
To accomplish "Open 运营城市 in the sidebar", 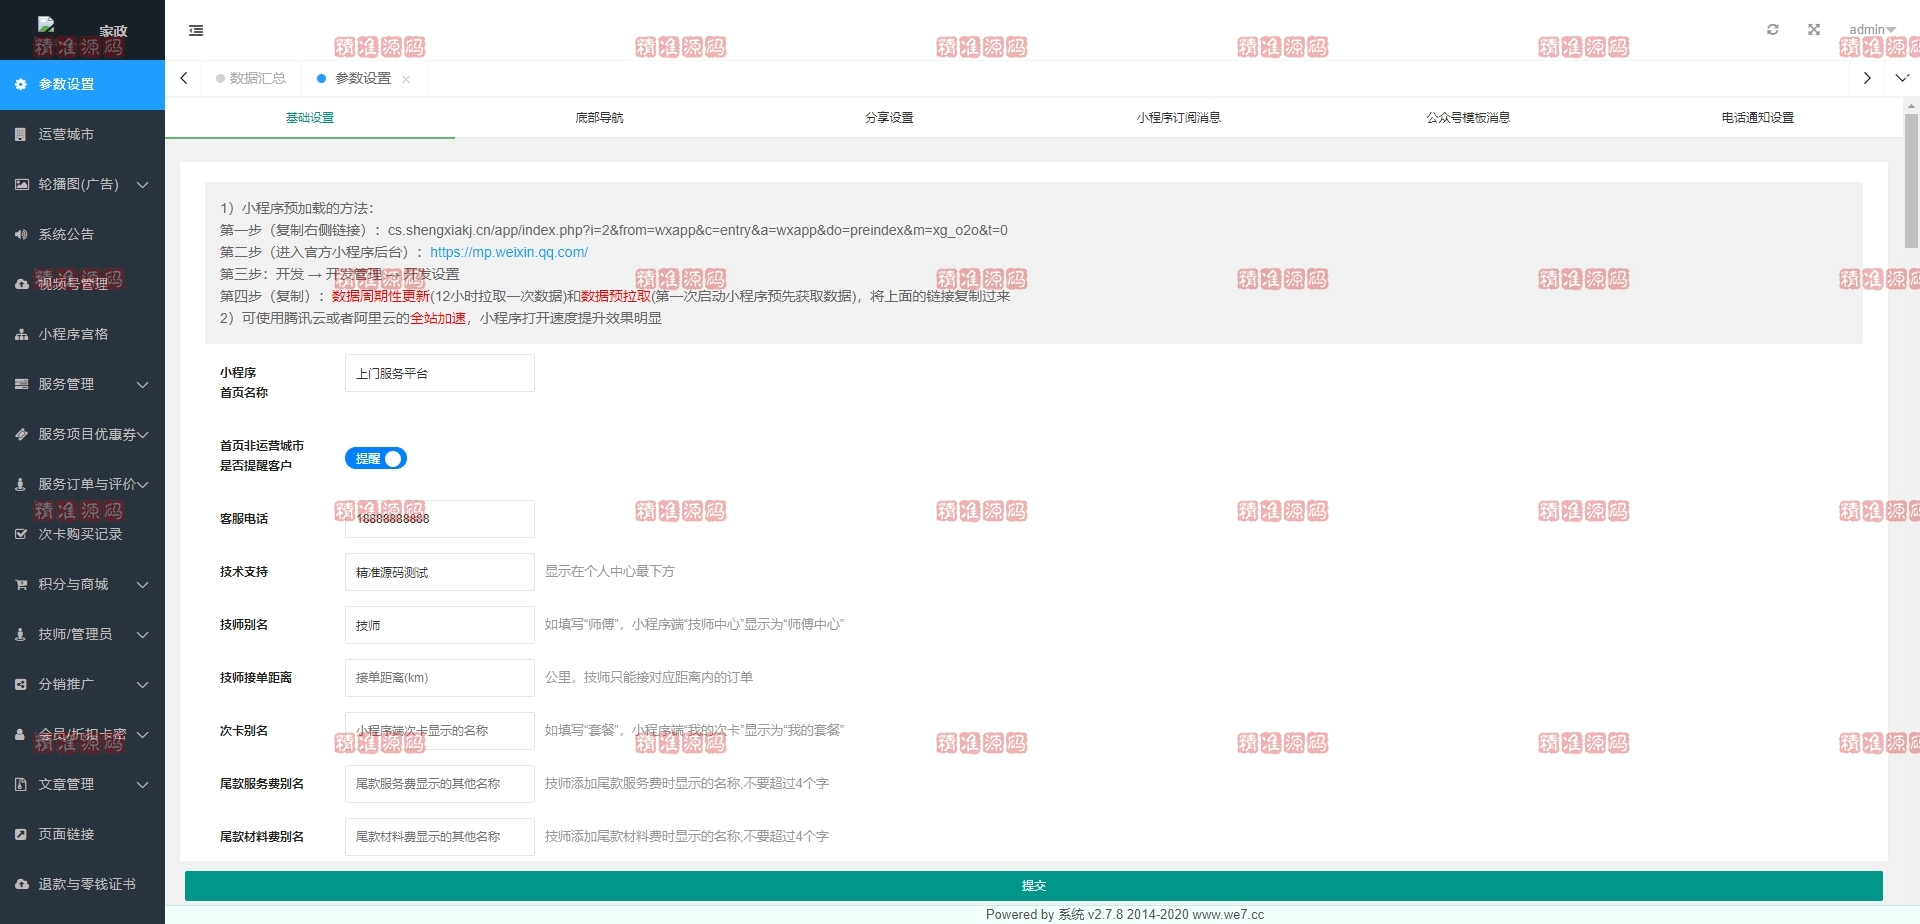I will (82, 134).
